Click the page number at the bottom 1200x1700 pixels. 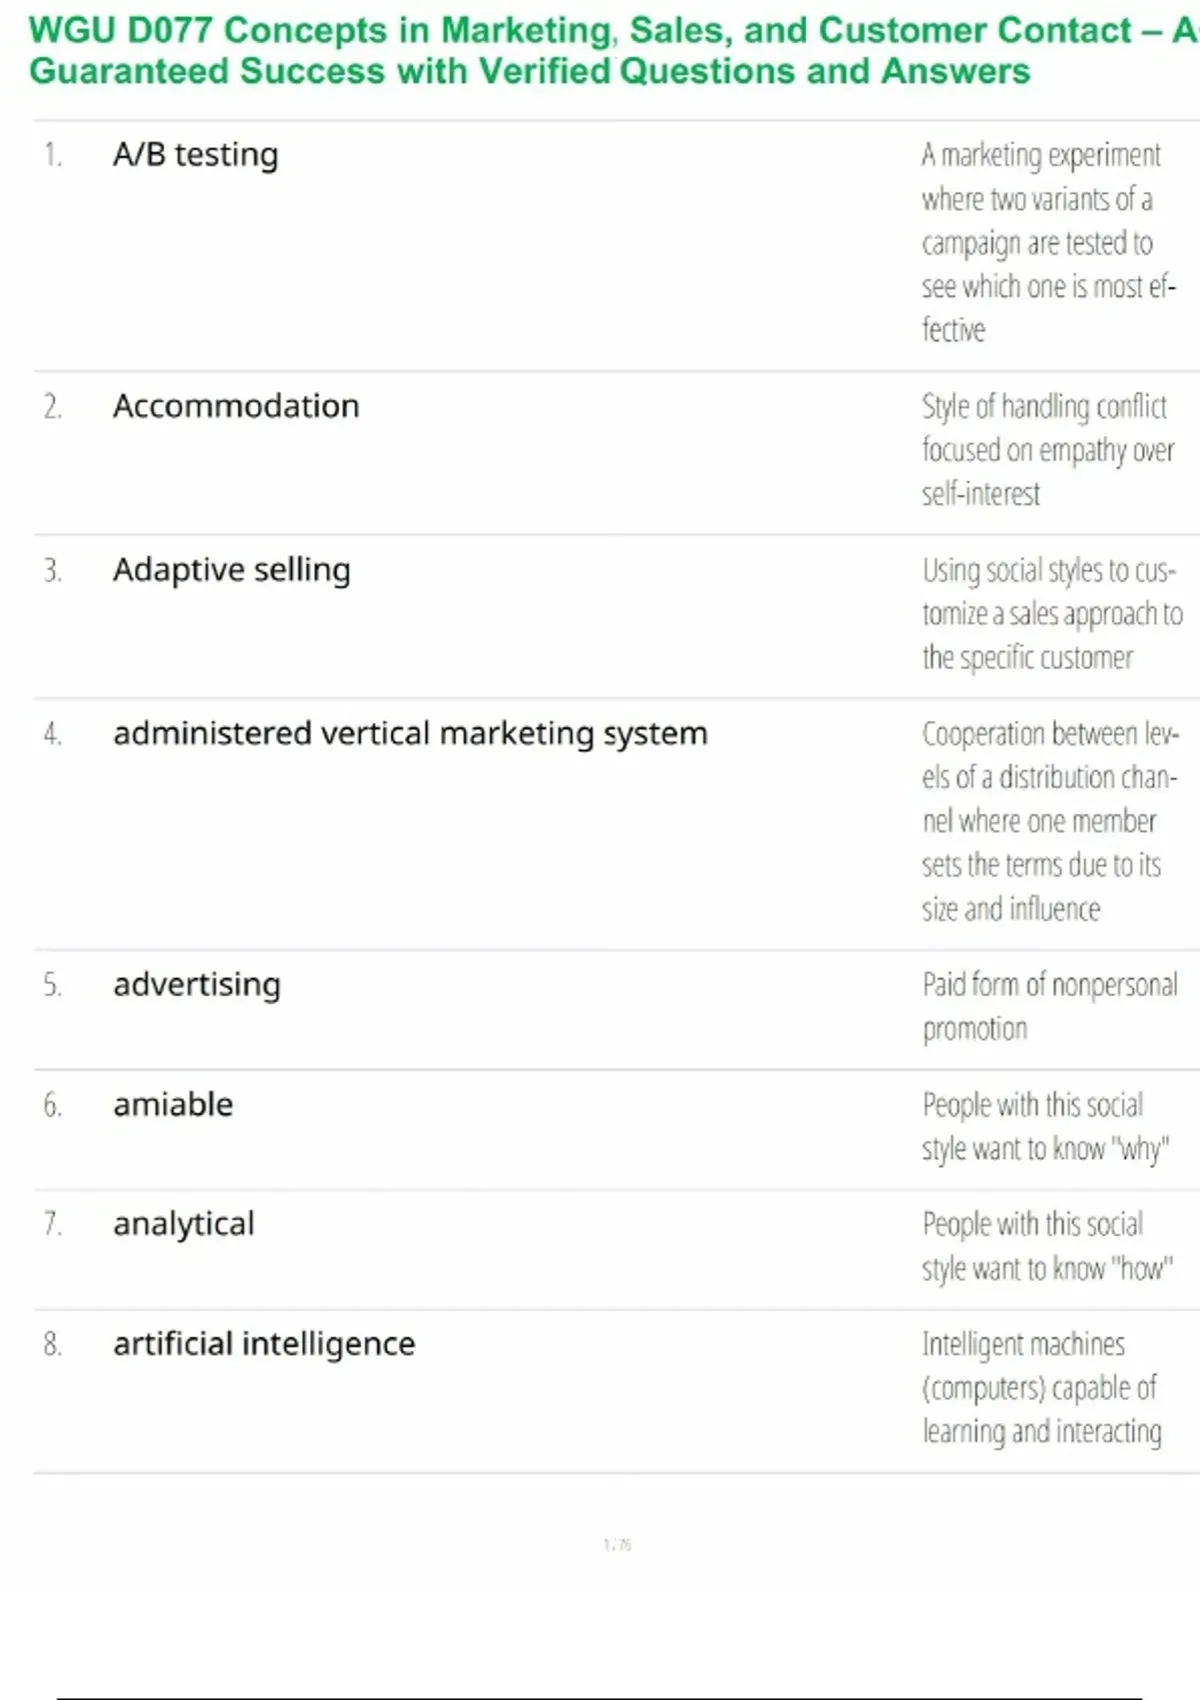coord(617,1545)
